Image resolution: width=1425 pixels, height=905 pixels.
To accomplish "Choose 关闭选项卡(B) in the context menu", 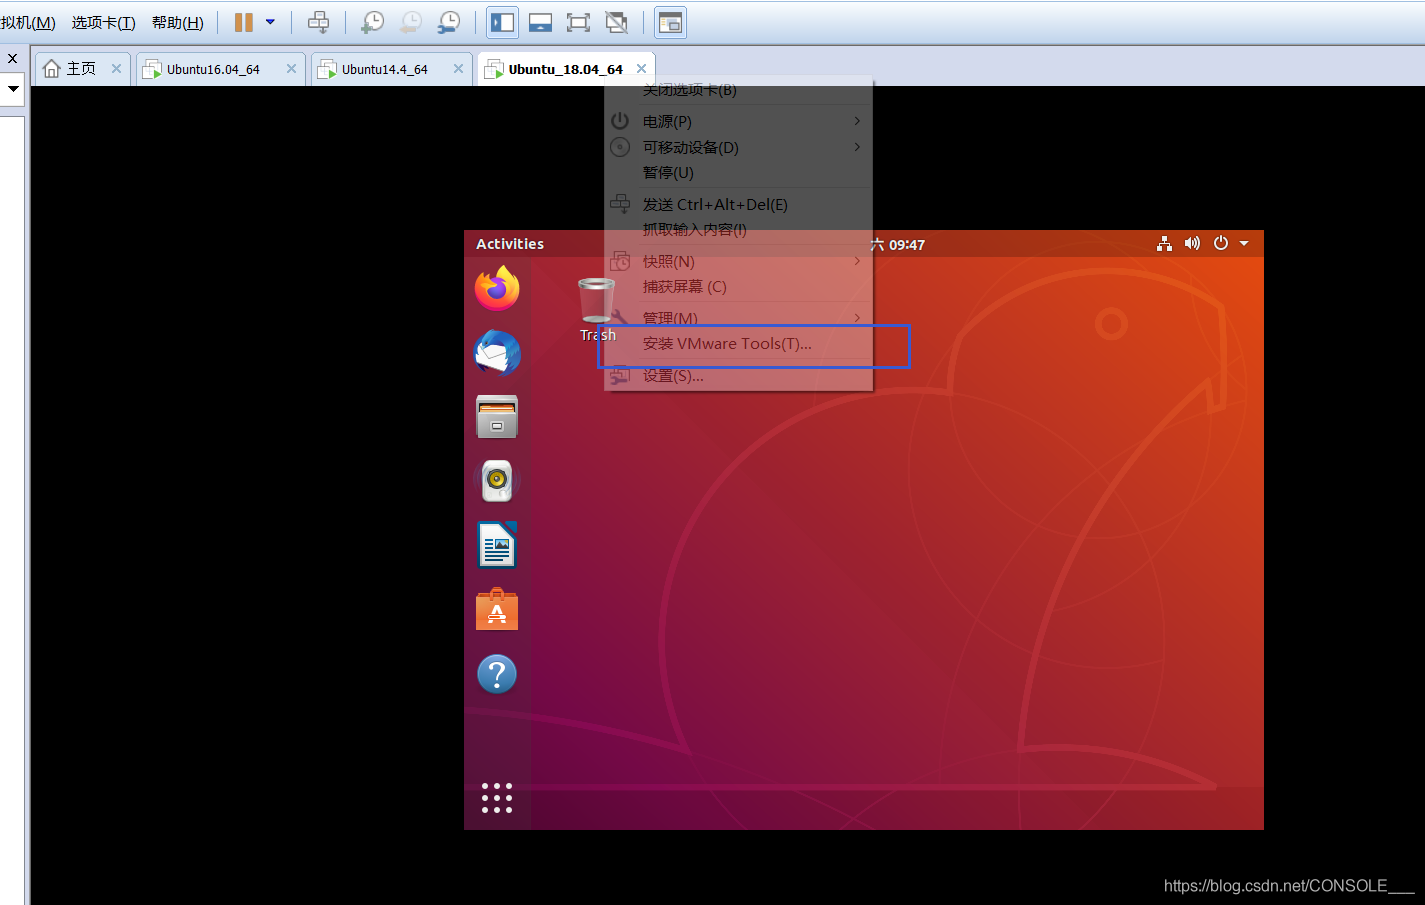I will pos(738,90).
